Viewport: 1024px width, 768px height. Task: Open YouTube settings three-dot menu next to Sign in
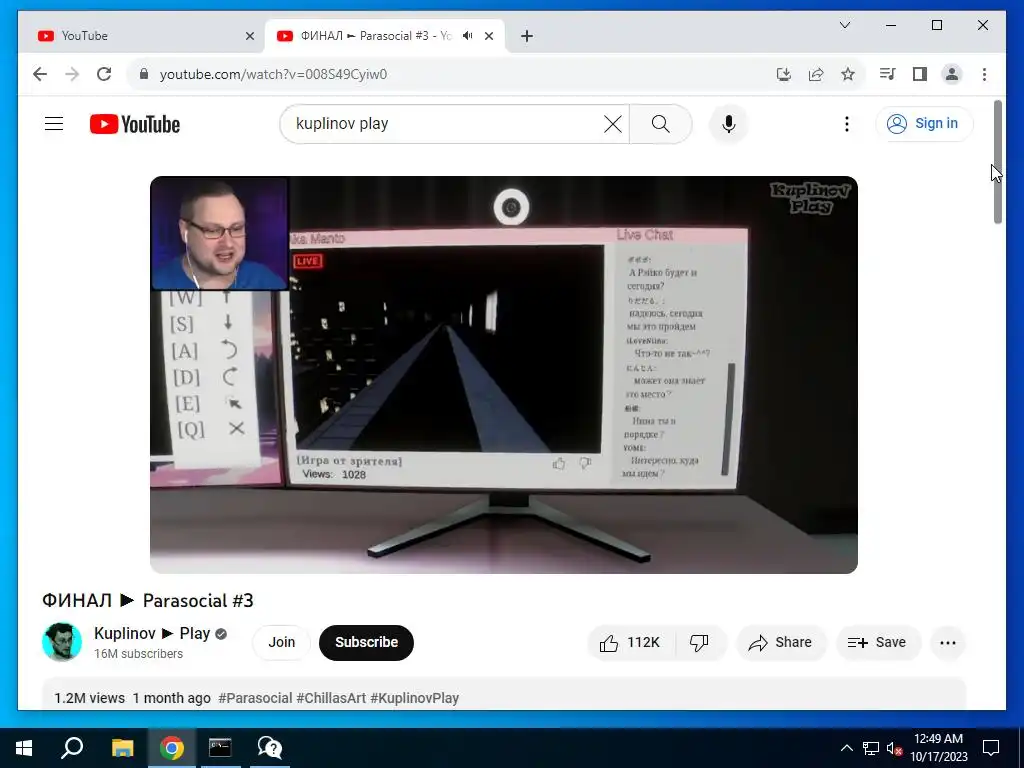(x=846, y=124)
